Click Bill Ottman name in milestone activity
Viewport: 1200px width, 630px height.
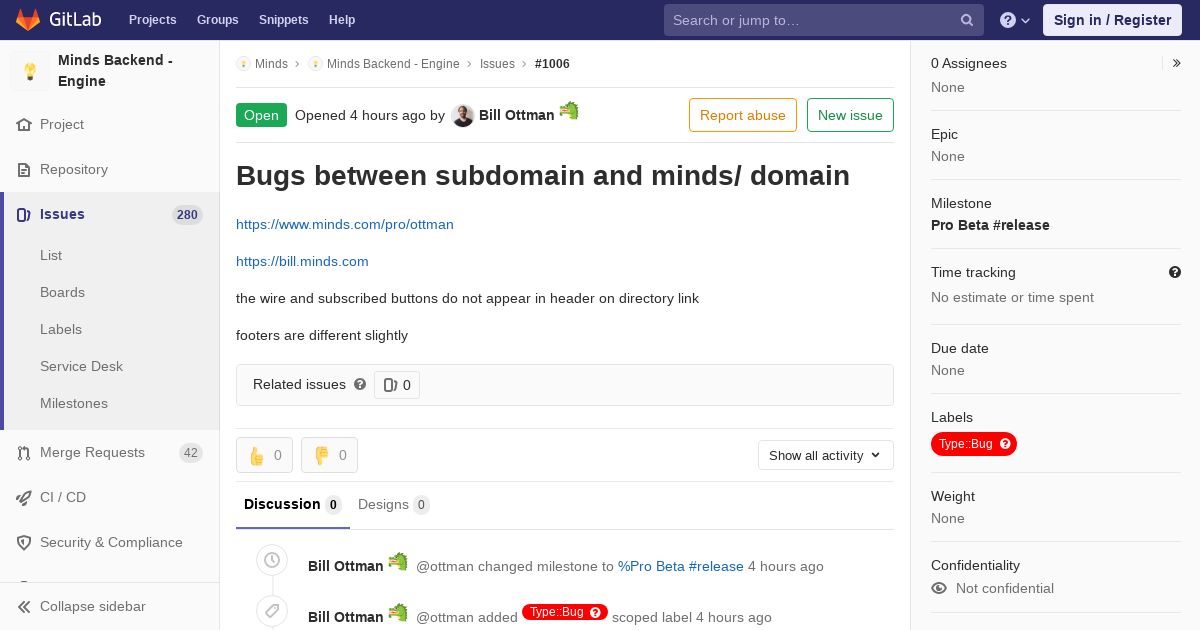[x=345, y=566]
